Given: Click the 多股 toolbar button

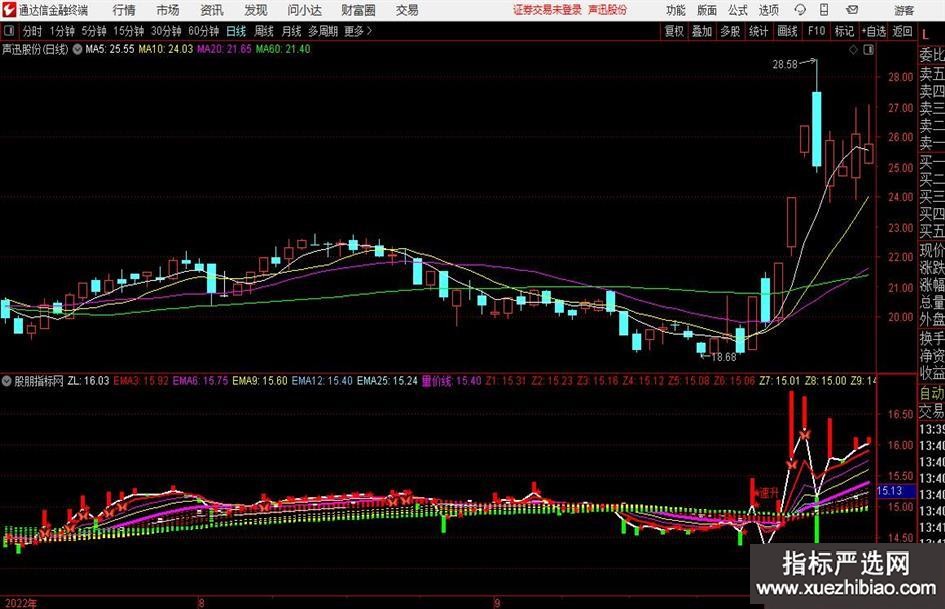Looking at the screenshot, I should (x=730, y=31).
